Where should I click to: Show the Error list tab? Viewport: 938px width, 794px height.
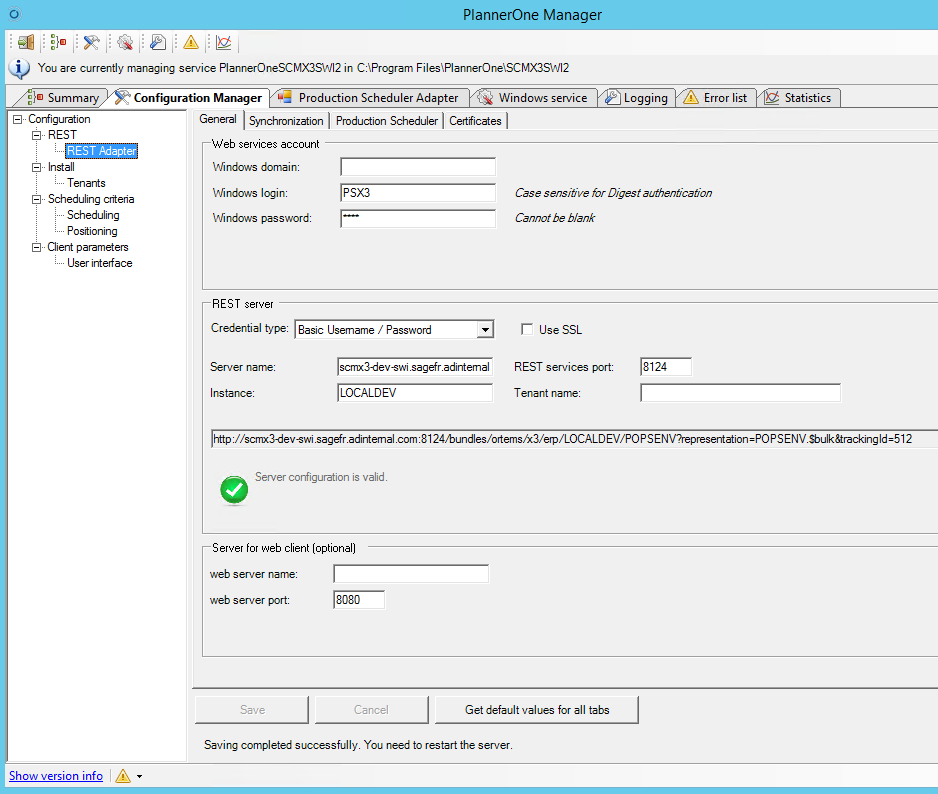(x=717, y=98)
